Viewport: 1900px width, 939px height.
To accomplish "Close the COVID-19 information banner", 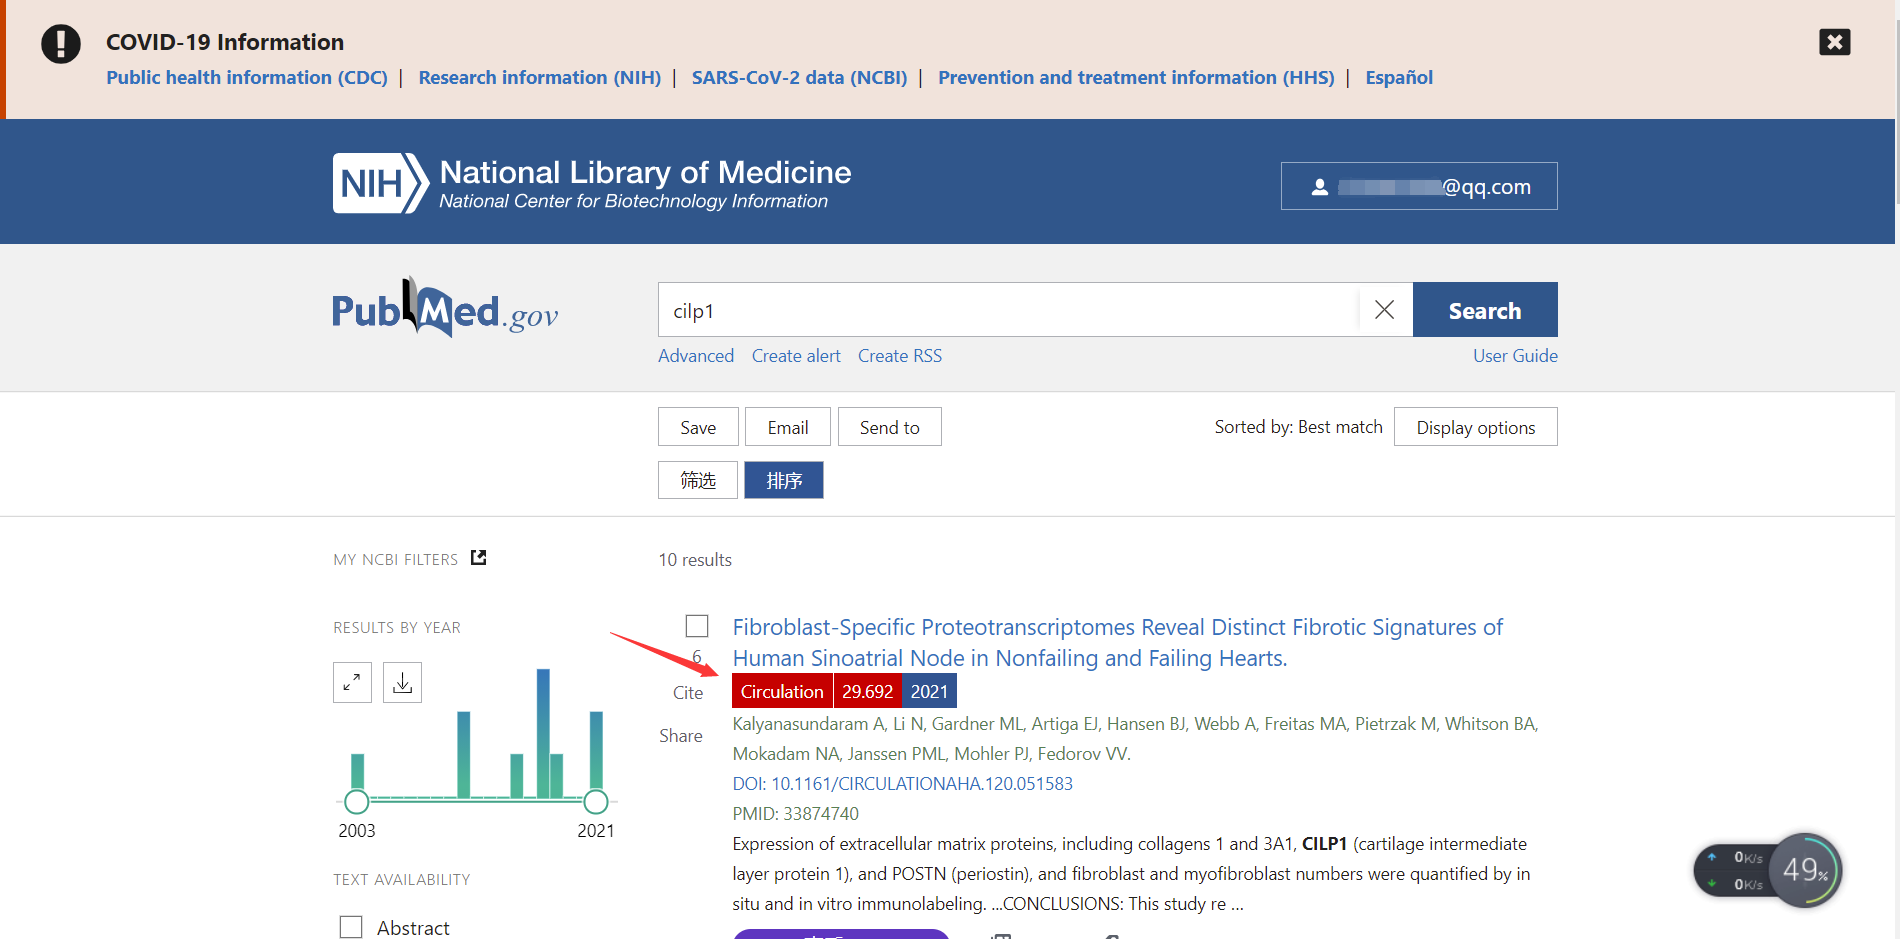I will (x=1834, y=42).
